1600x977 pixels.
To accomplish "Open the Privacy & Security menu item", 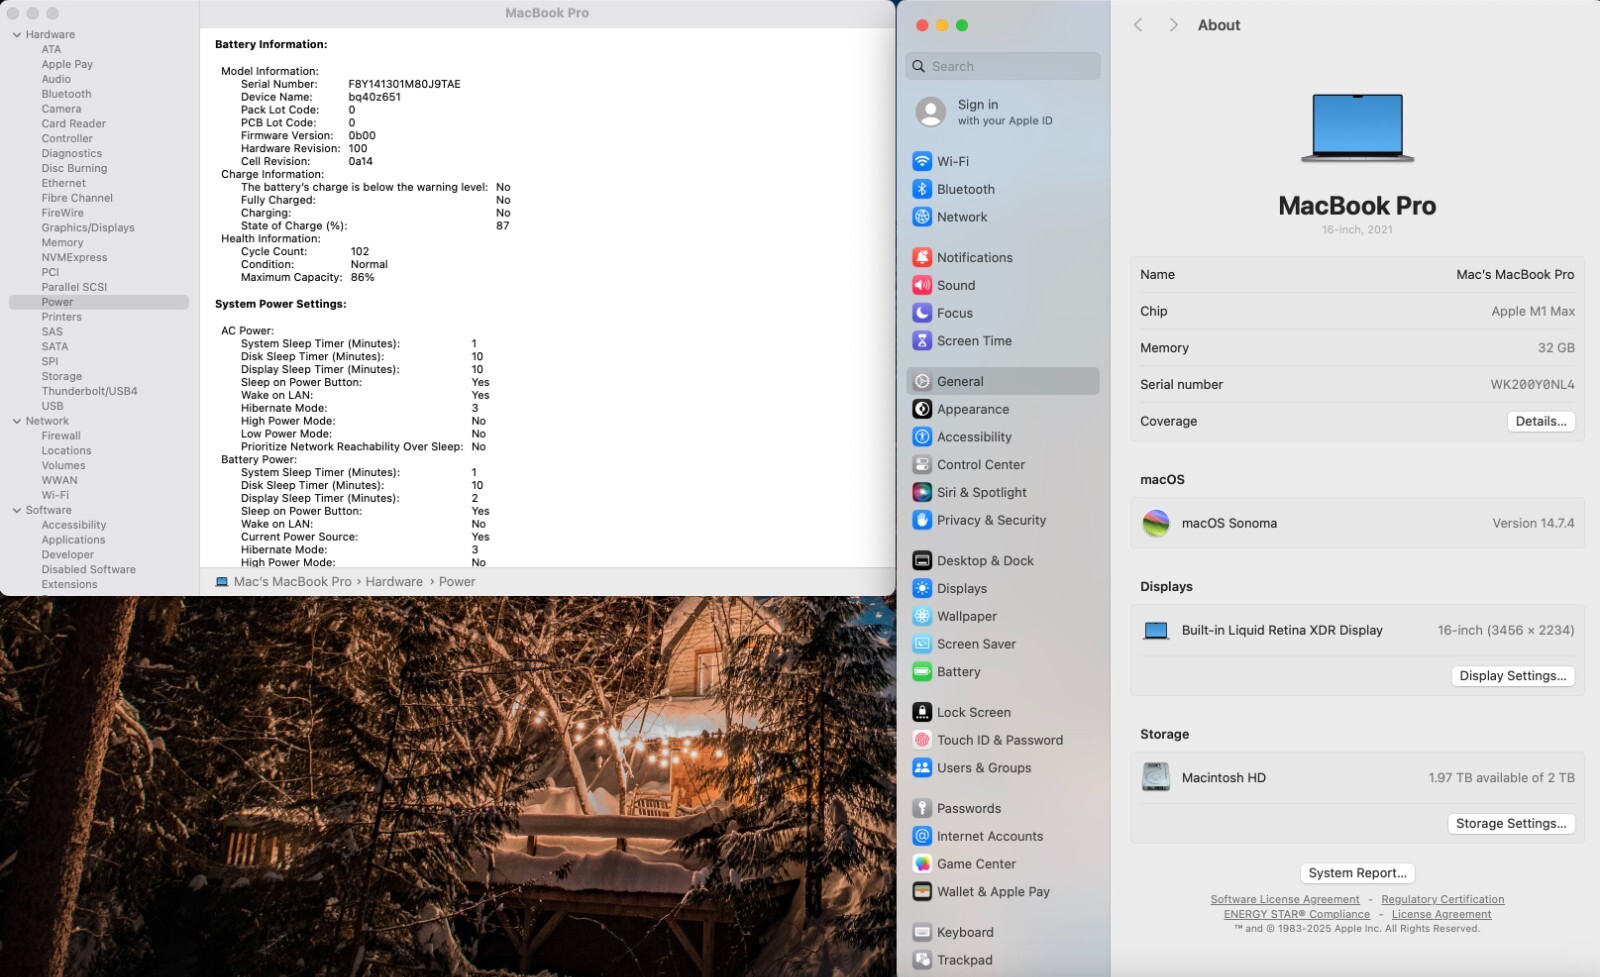I will tap(991, 520).
